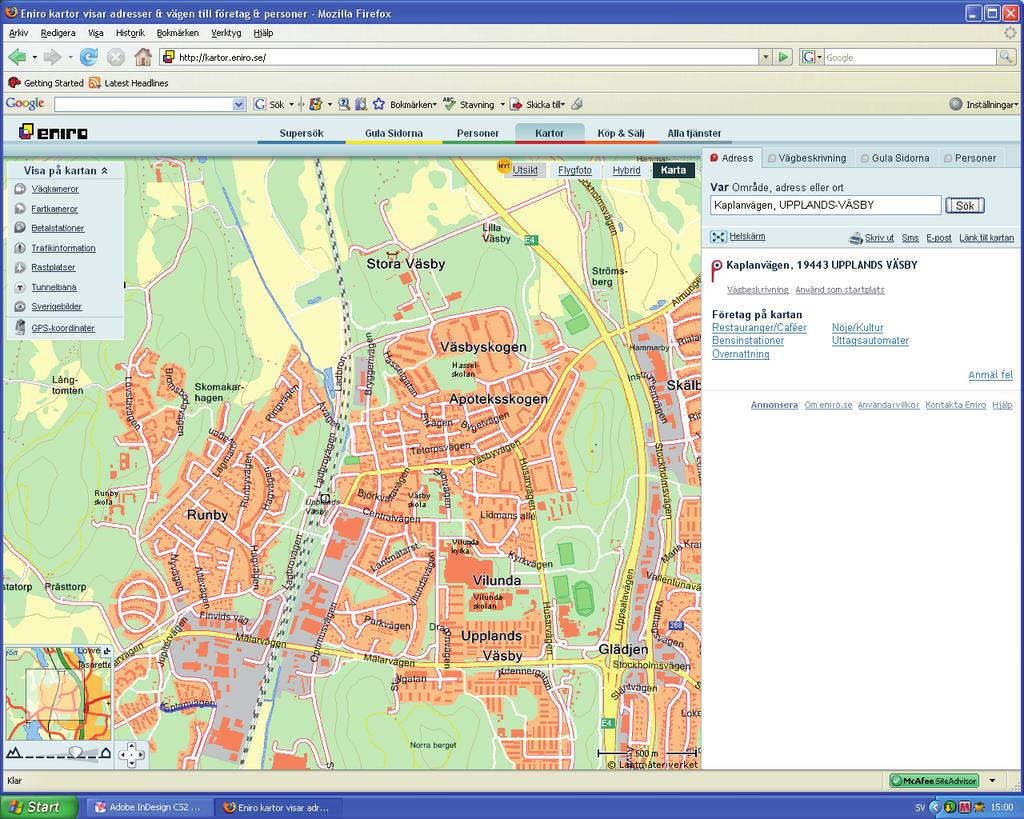The height and width of the screenshot is (819, 1024).
Task: Click the overview mini-map thumbnail
Action: pyautogui.click(x=58, y=694)
